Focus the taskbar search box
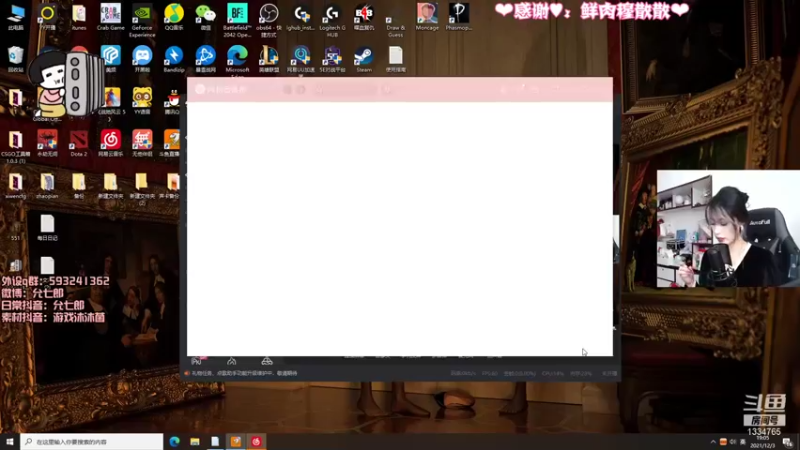Screen dimensions: 800x450 point(92,441)
